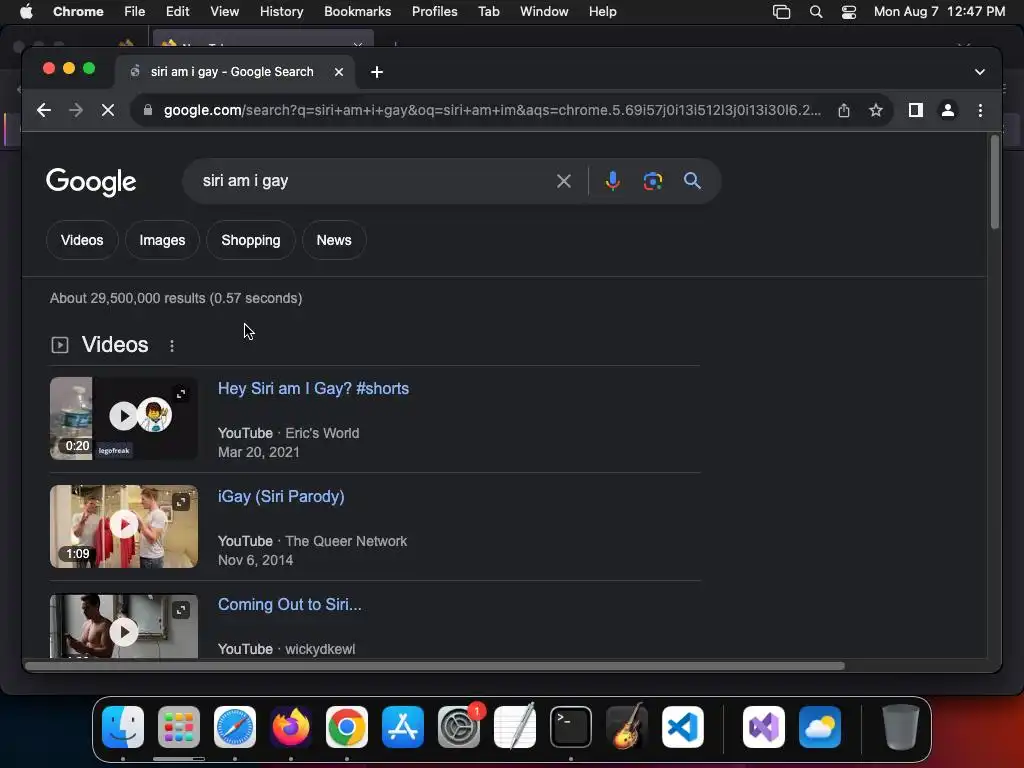
Task: Close the Google Search tab
Action: [x=339, y=72]
